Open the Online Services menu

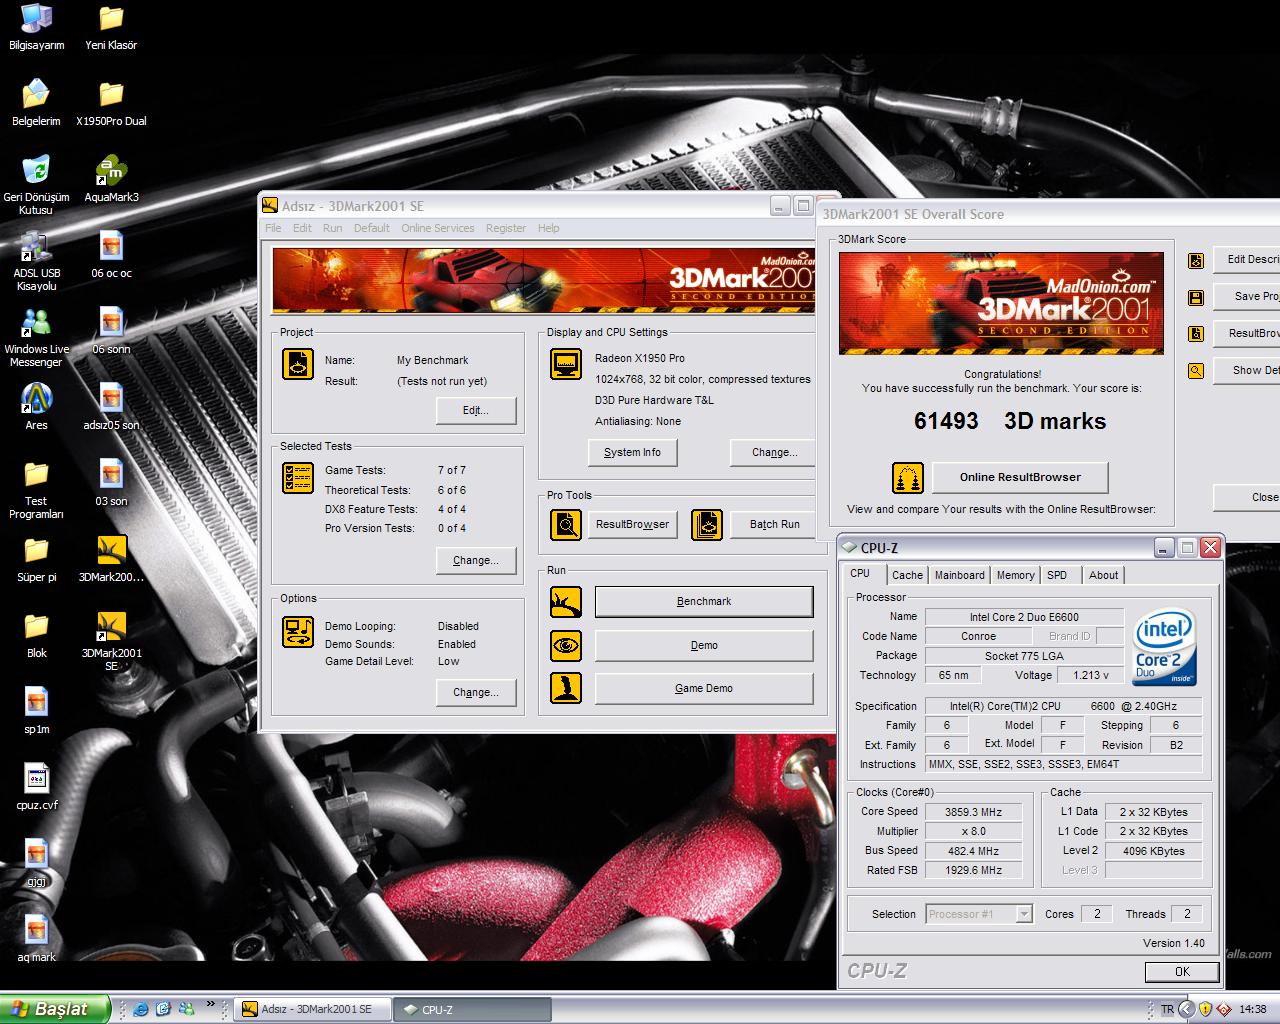[x=438, y=228]
